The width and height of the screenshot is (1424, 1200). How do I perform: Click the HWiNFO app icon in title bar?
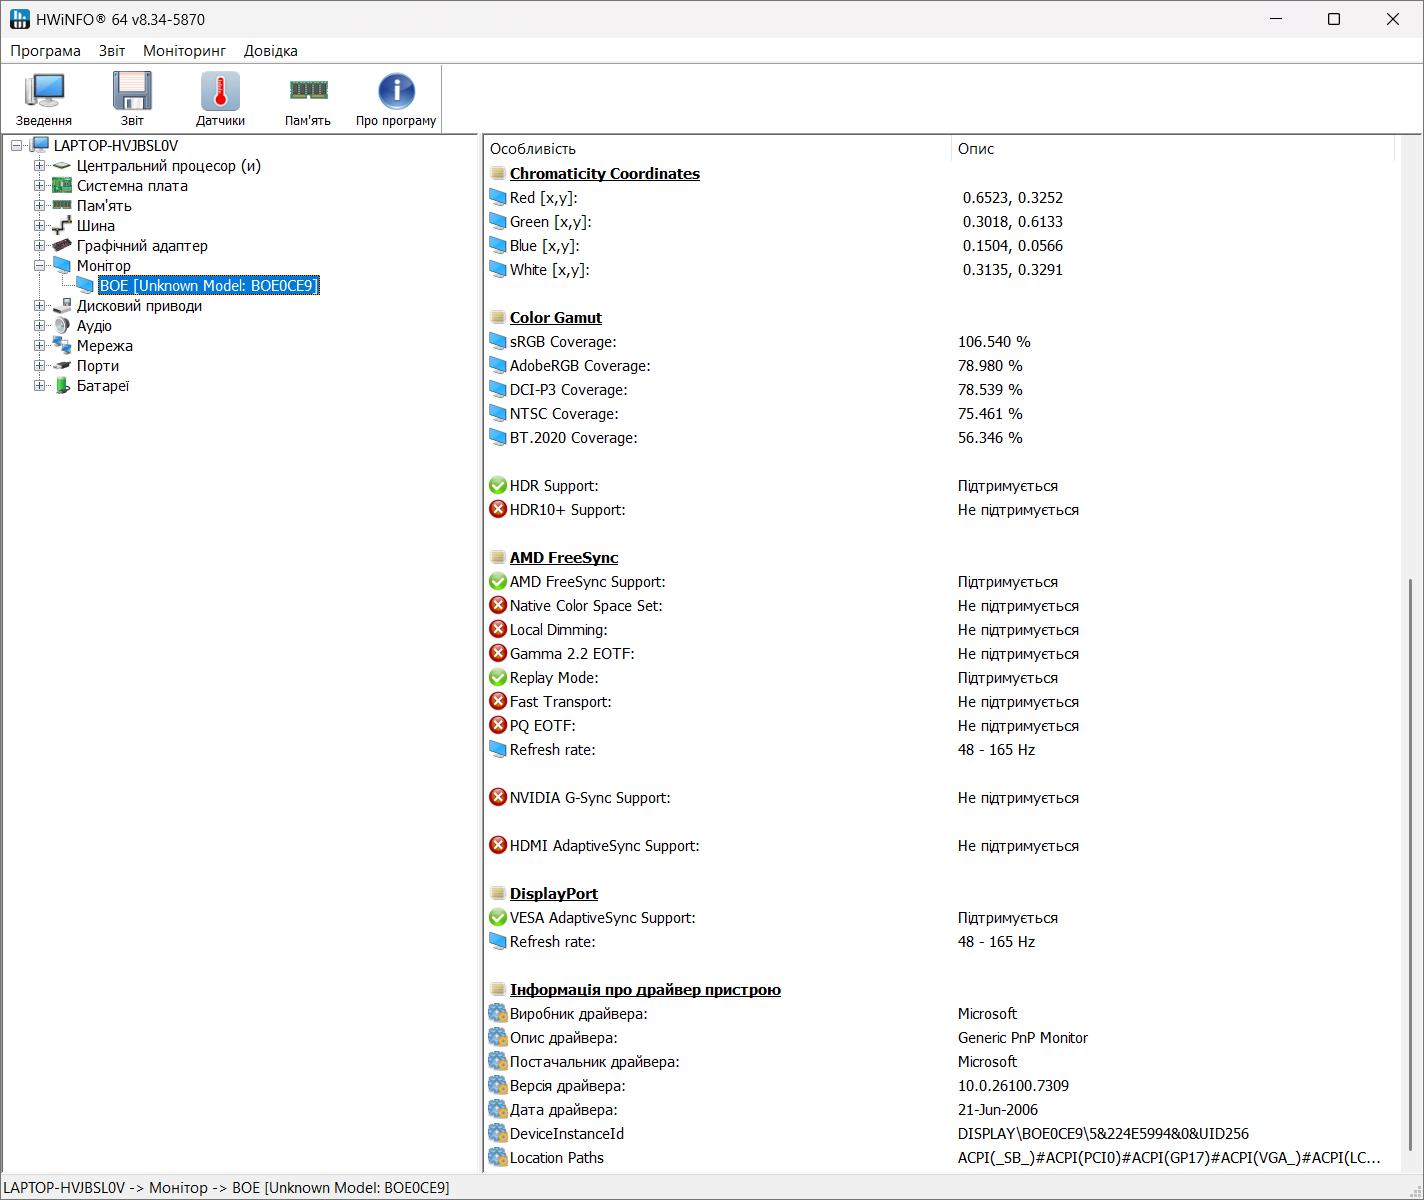[20, 19]
